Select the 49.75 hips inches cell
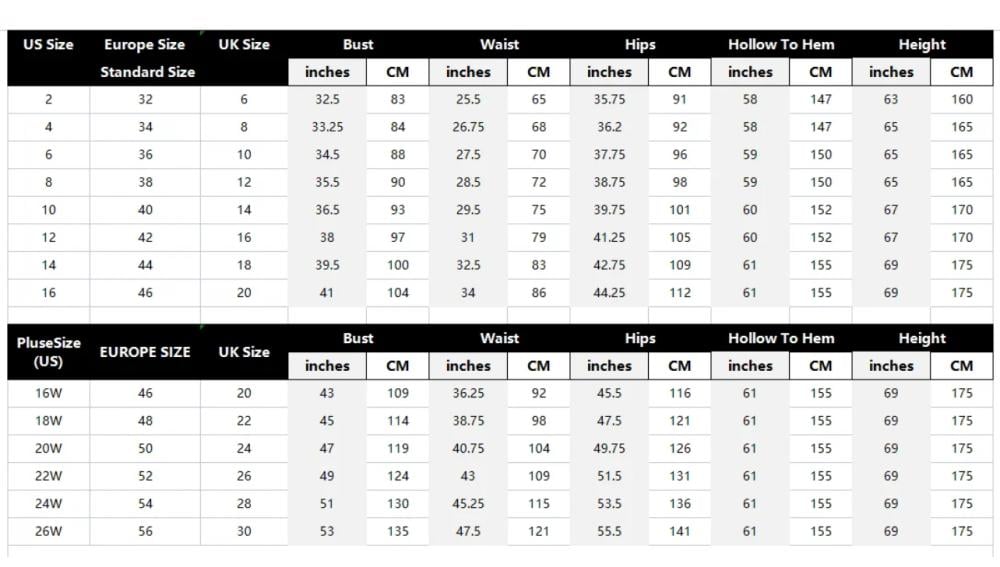1000x567 pixels. [609, 448]
